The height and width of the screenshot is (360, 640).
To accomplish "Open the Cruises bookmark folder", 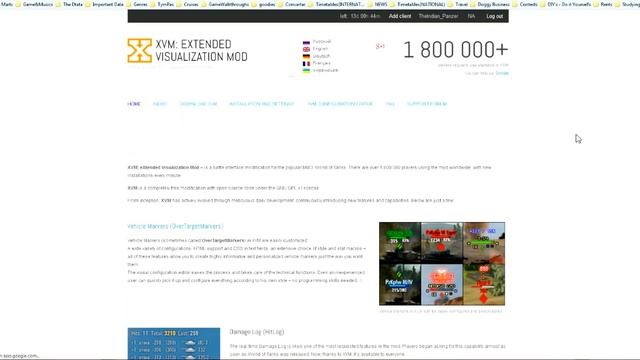I will coord(187,4).
